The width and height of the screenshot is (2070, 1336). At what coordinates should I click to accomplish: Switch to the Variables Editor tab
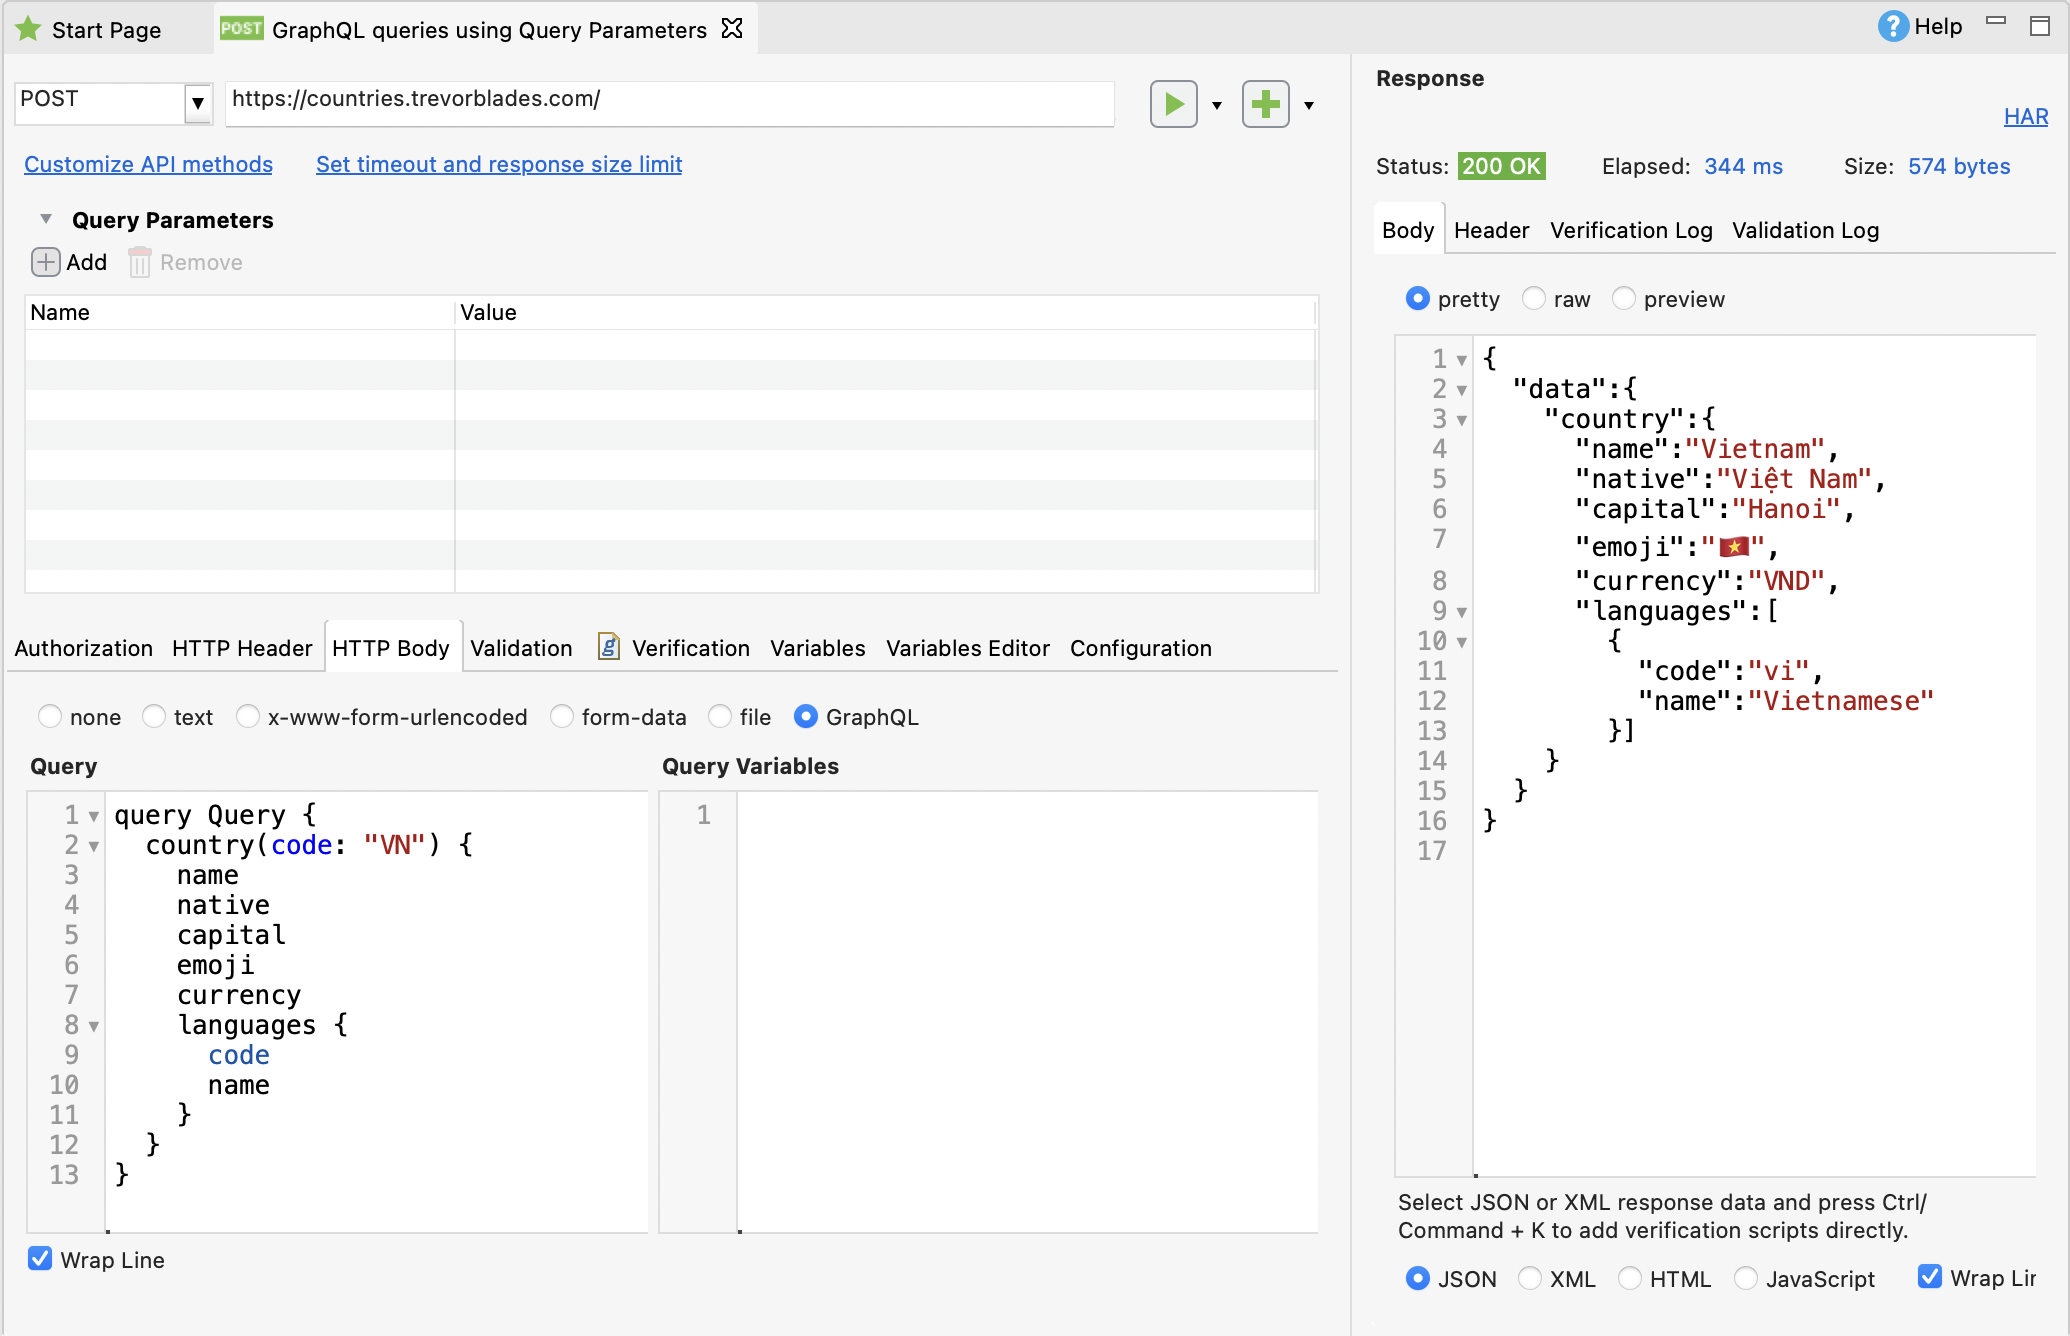[966, 648]
